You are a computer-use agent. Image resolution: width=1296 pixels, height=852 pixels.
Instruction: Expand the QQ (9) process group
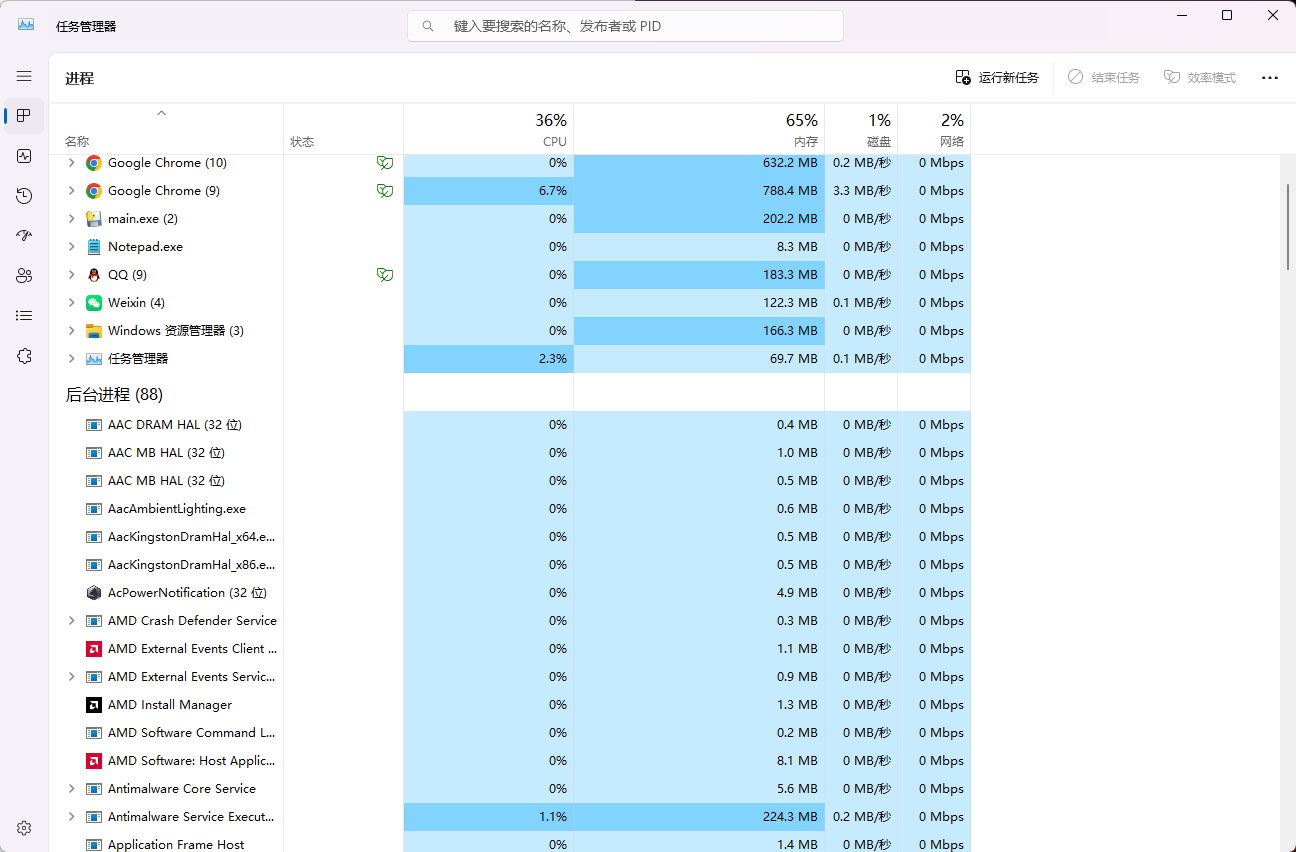[x=71, y=275]
